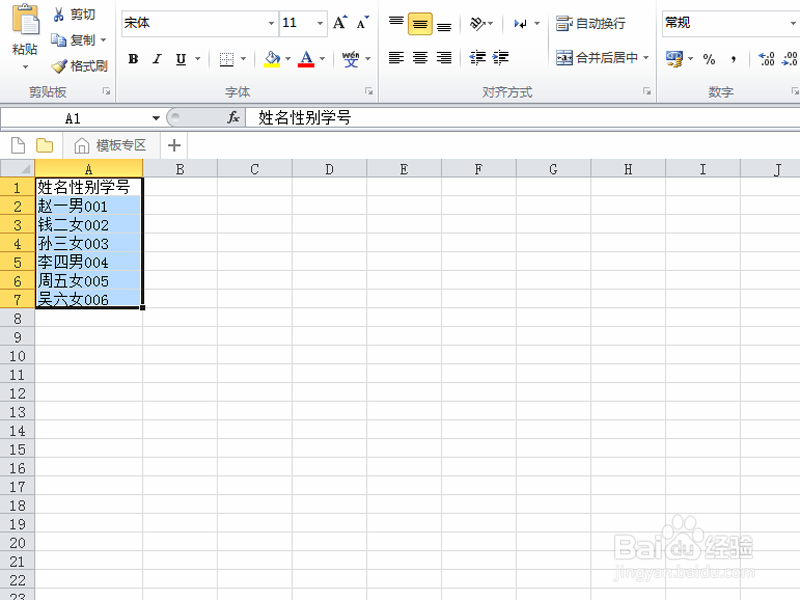
Task: Decrease font size with small A icon
Action: [x=362, y=23]
